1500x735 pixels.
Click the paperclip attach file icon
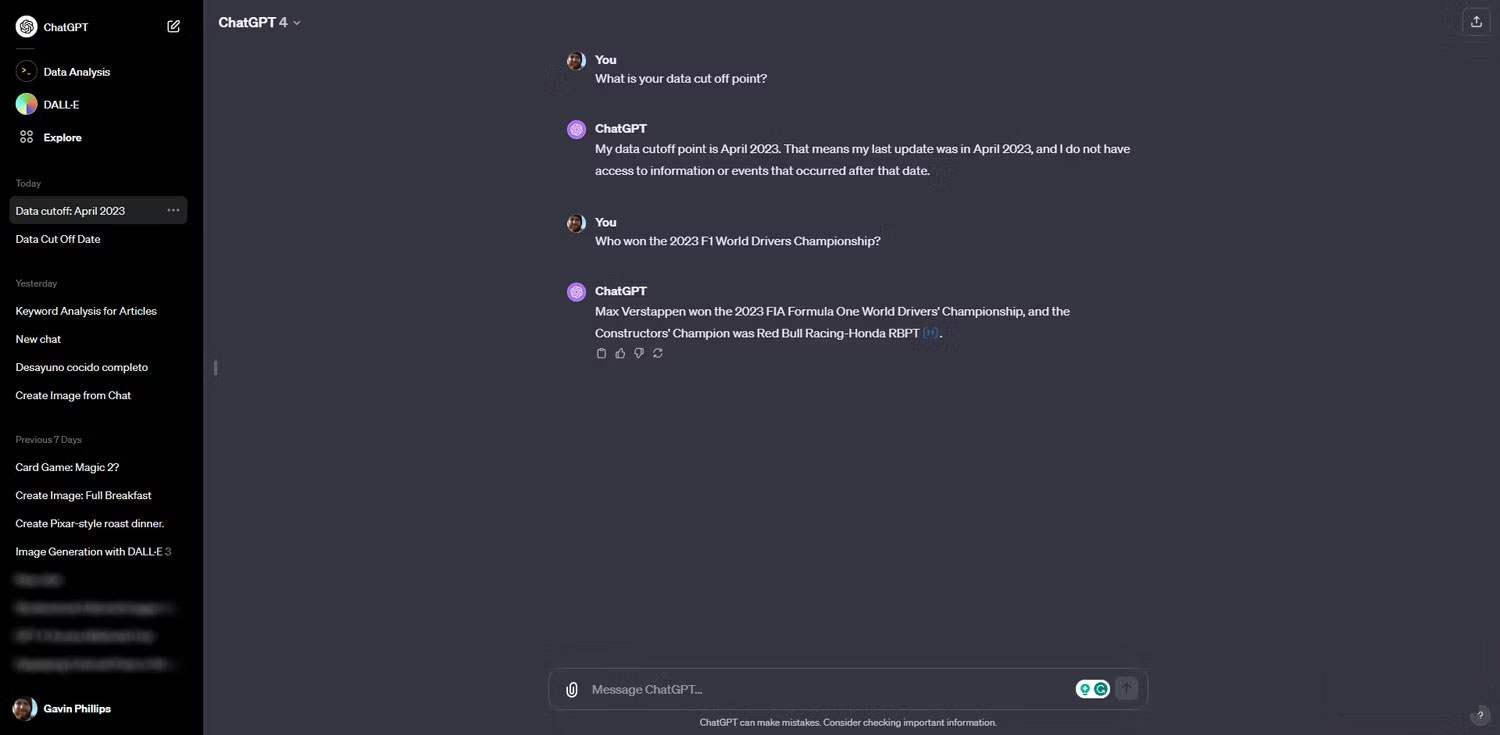point(572,689)
